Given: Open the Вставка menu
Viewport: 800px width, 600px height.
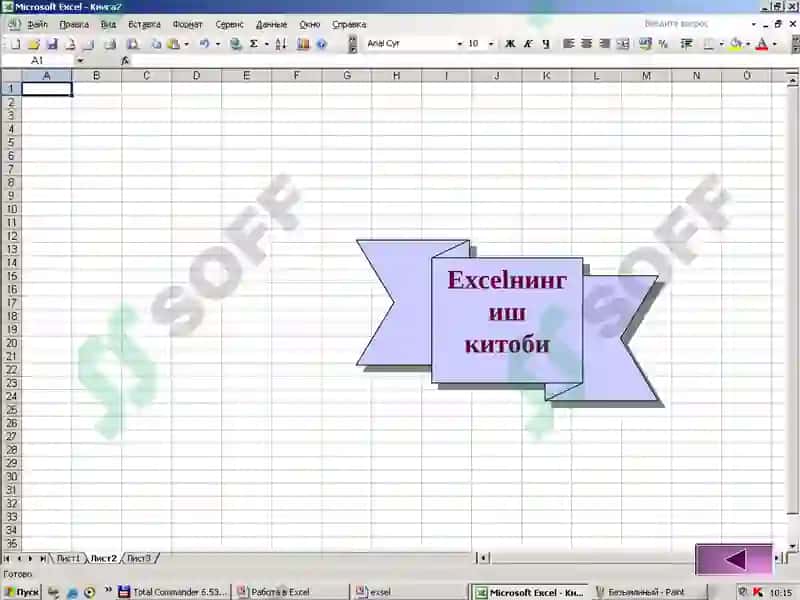Looking at the screenshot, I should (x=144, y=24).
